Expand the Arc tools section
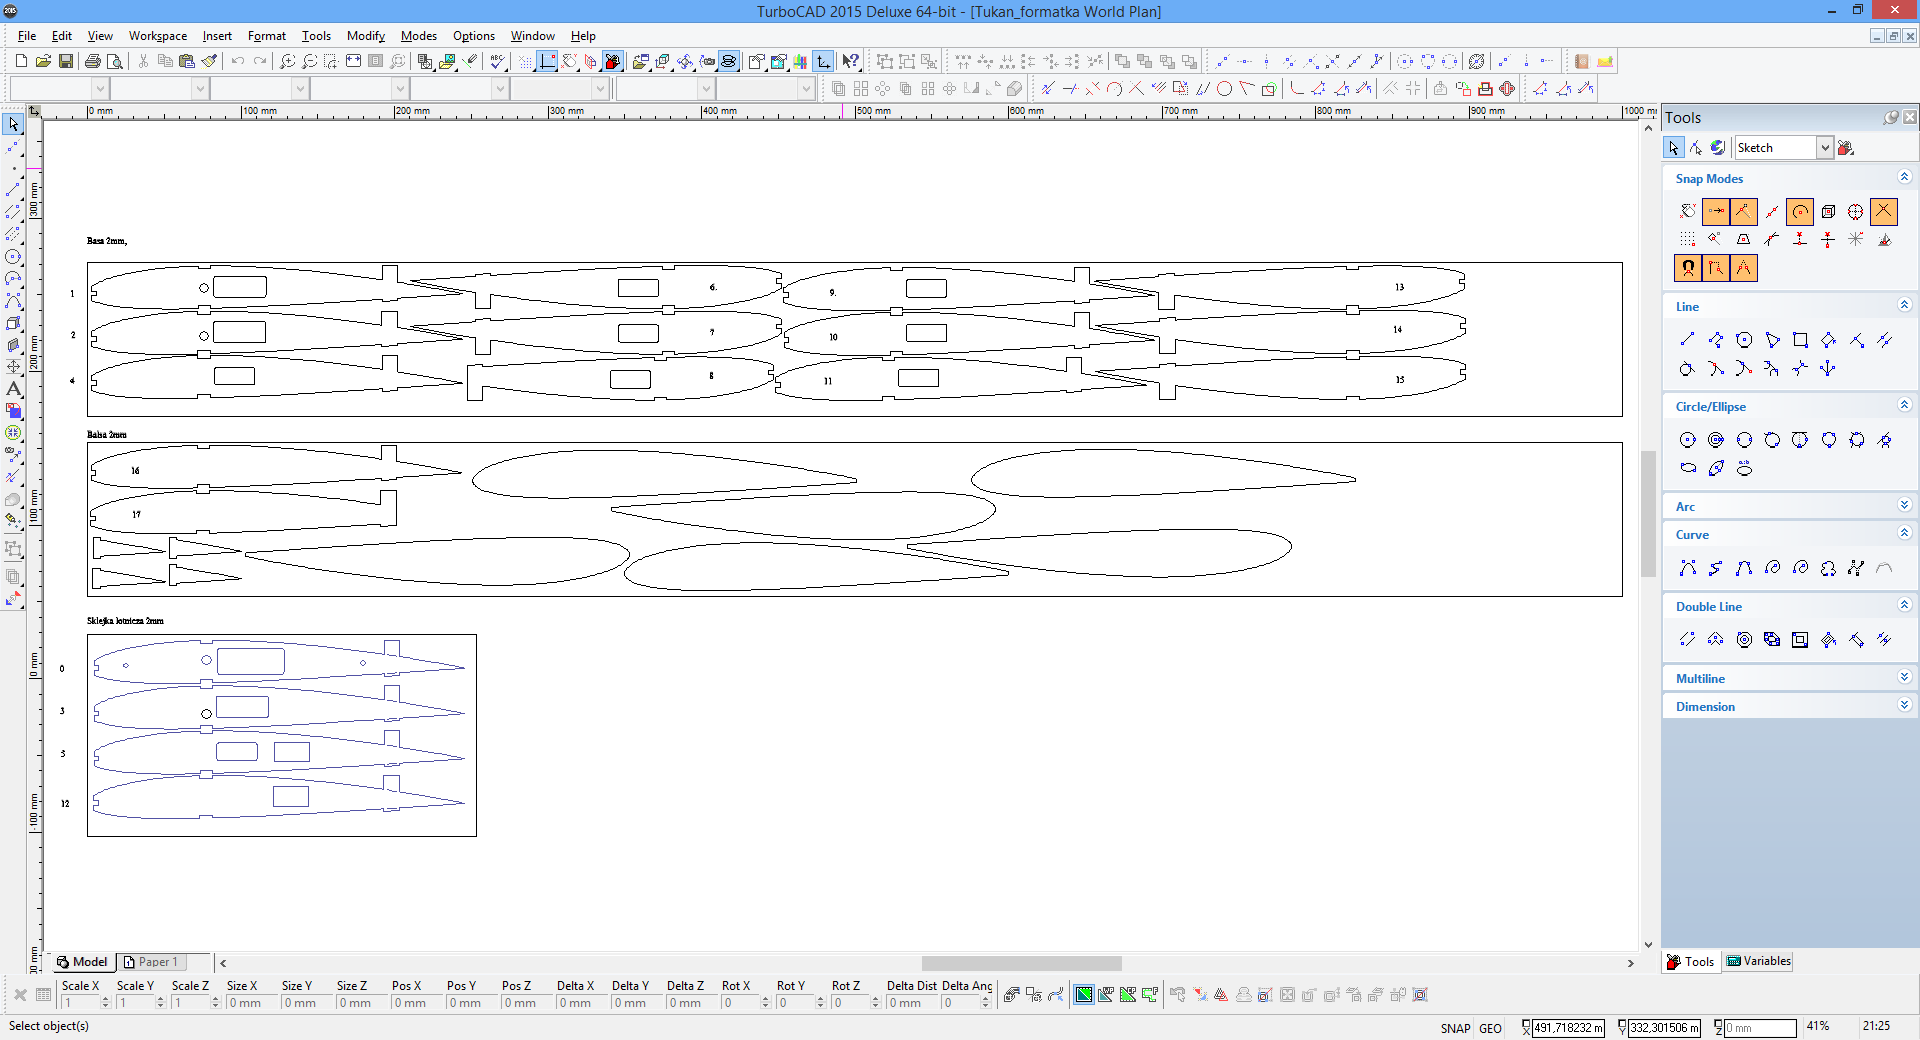Viewport: 1920px width, 1040px height. point(1904,506)
